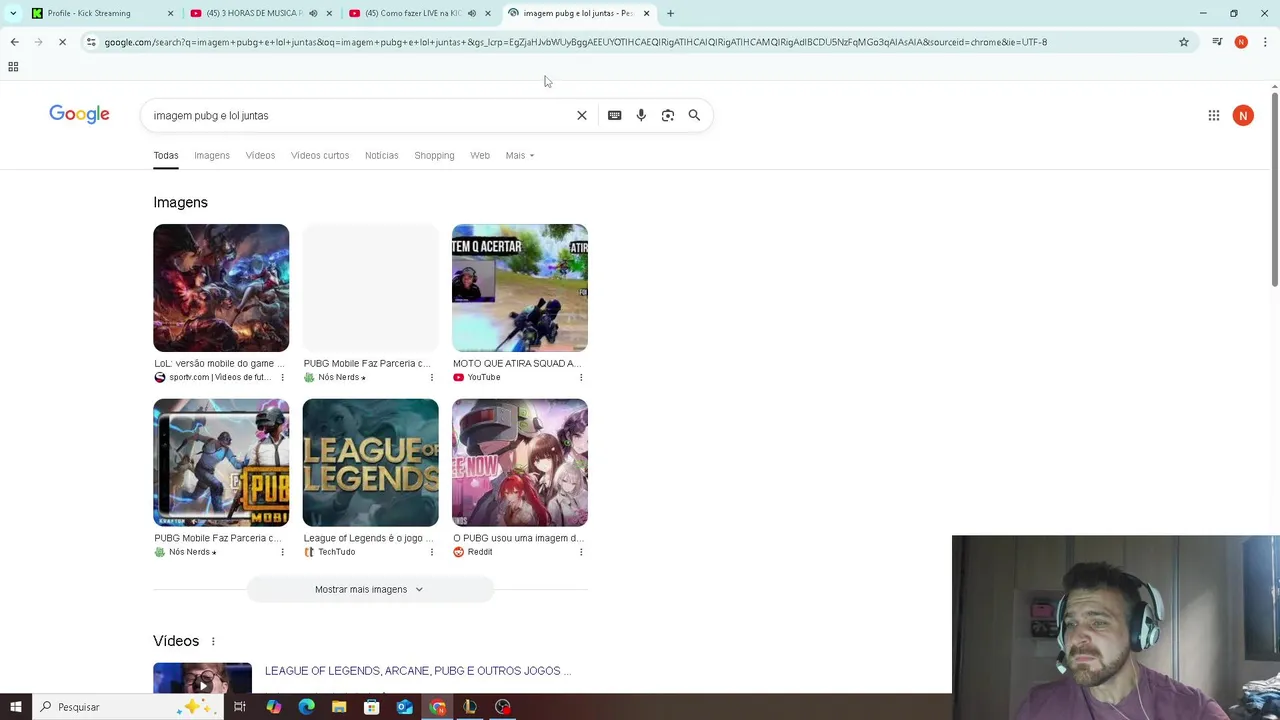Click the Windows Pesquisar search box
1280x720 pixels.
pos(128,707)
